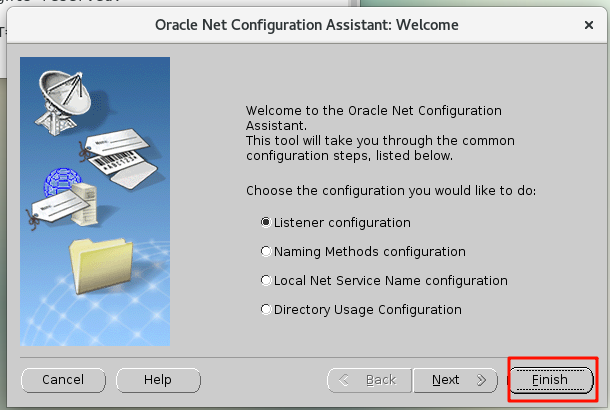This screenshot has height=410, width=610.
Task: Click the double-arrow on Next button
Action: coord(480,380)
